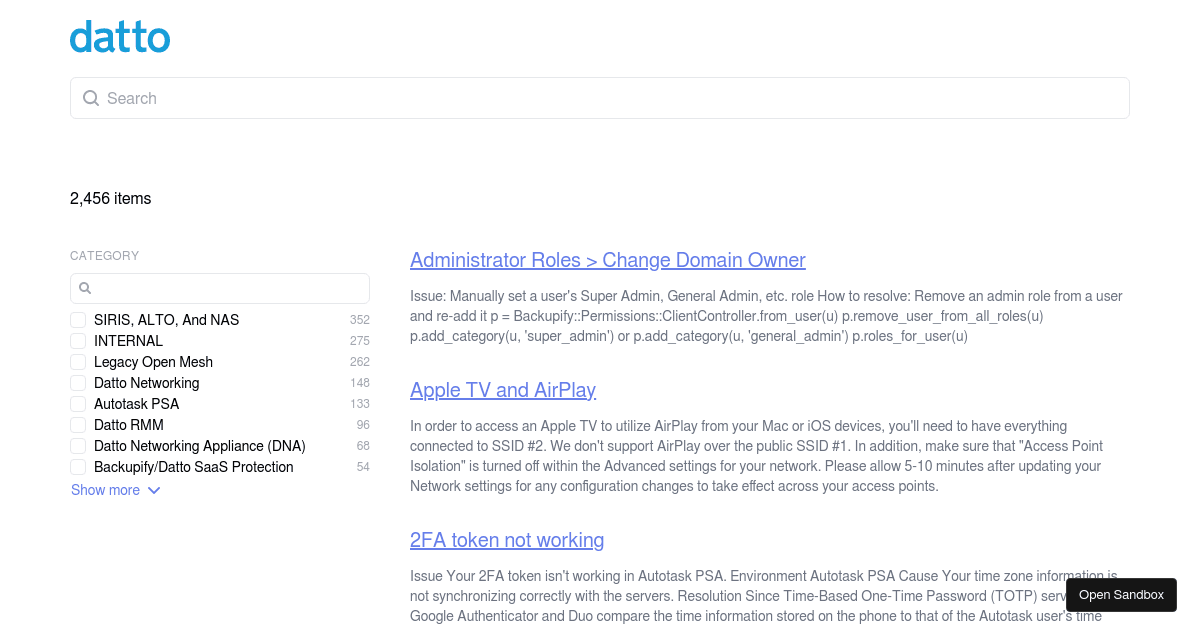
Task: Open Administrator Roles > Change Domain Owner article
Action: tap(607, 260)
